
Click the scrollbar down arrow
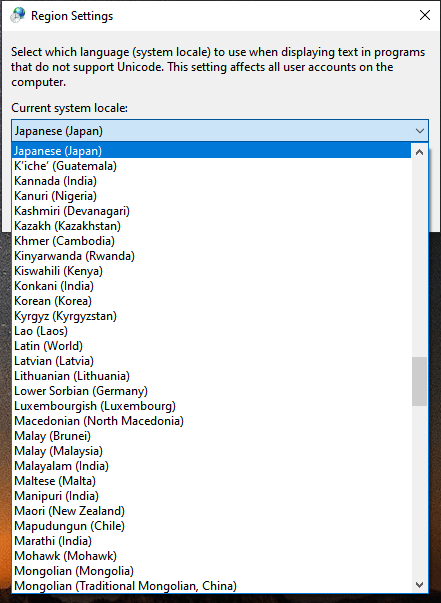[x=419, y=585]
